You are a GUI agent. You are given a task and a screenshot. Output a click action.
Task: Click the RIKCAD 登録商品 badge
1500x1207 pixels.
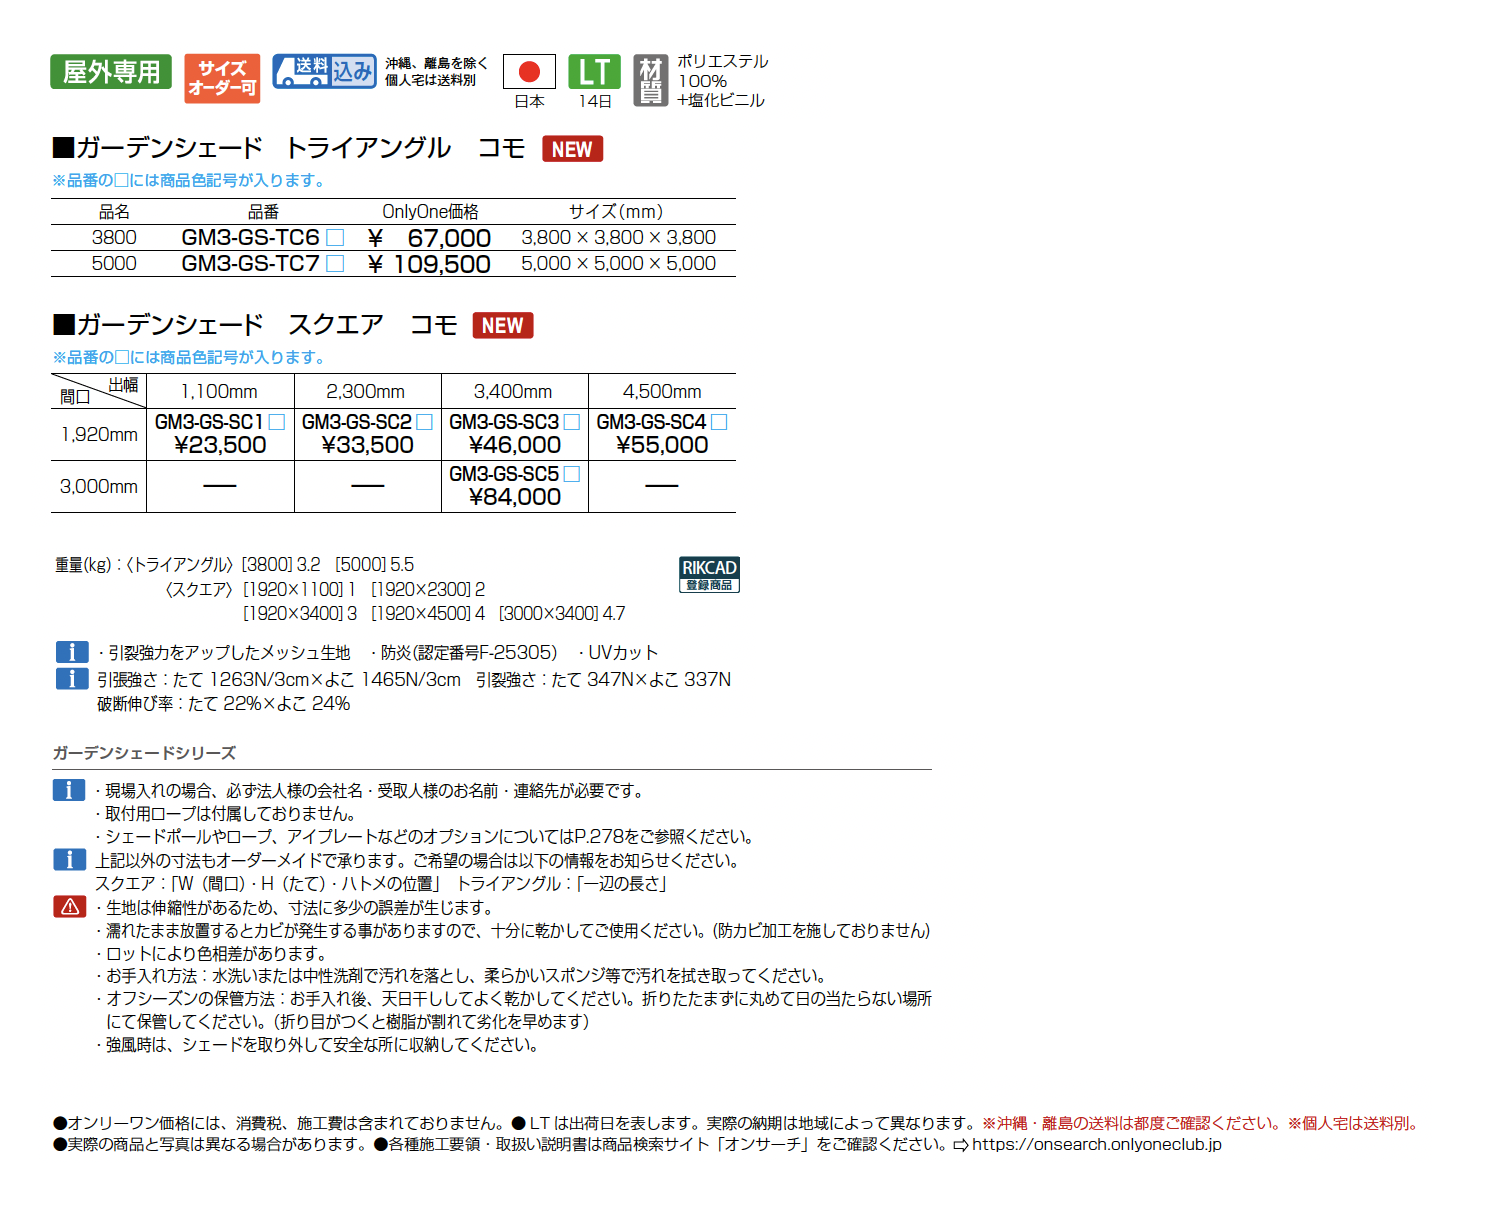point(709,575)
